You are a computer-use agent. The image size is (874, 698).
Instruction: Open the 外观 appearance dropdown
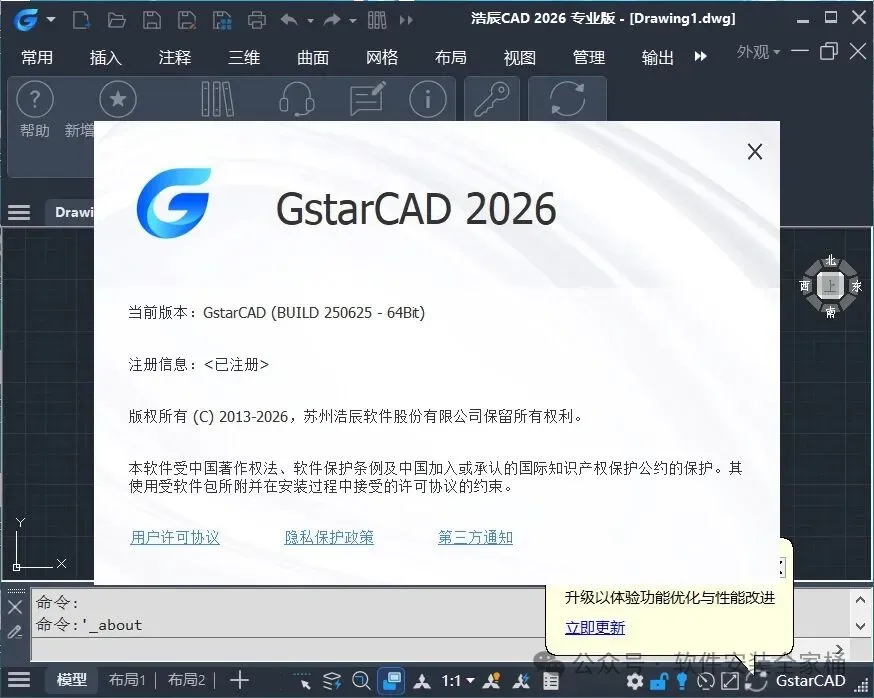click(758, 52)
